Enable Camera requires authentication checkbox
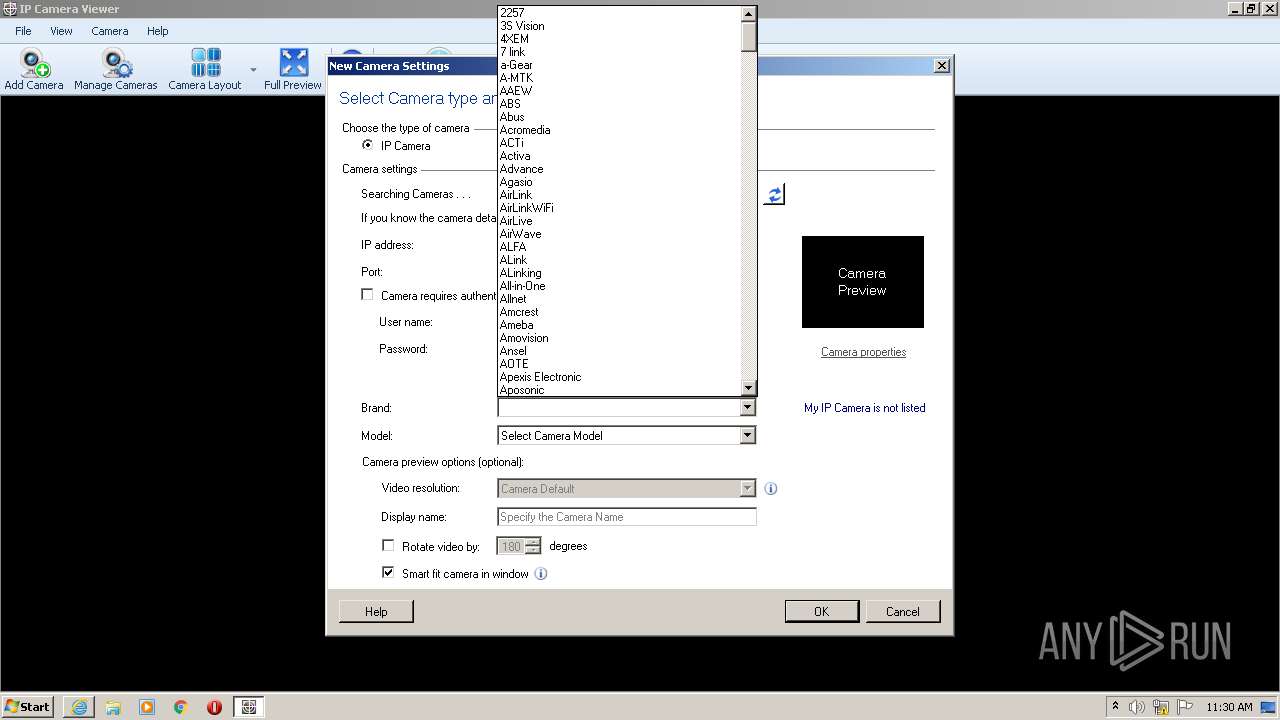The height and width of the screenshot is (720, 1280). click(x=367, y=295)
